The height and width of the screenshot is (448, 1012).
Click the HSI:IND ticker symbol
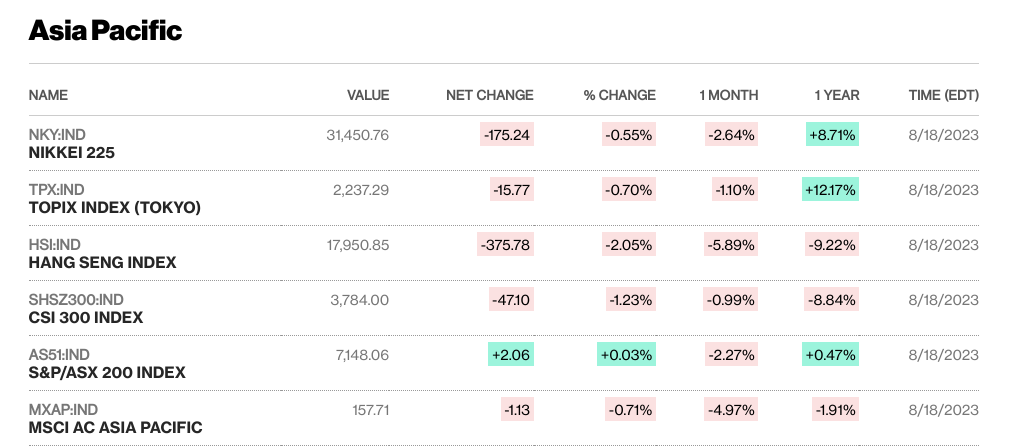click(x=55, y=245)
